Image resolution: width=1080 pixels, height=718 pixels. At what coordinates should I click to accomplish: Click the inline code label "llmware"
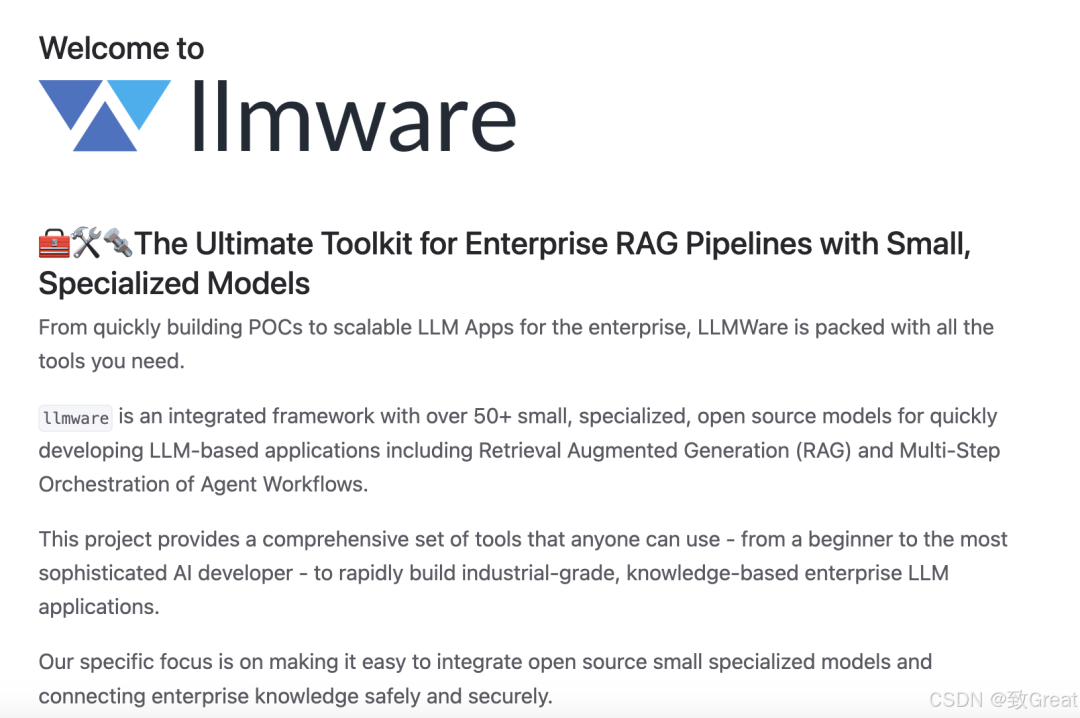(x=76, y=418)
